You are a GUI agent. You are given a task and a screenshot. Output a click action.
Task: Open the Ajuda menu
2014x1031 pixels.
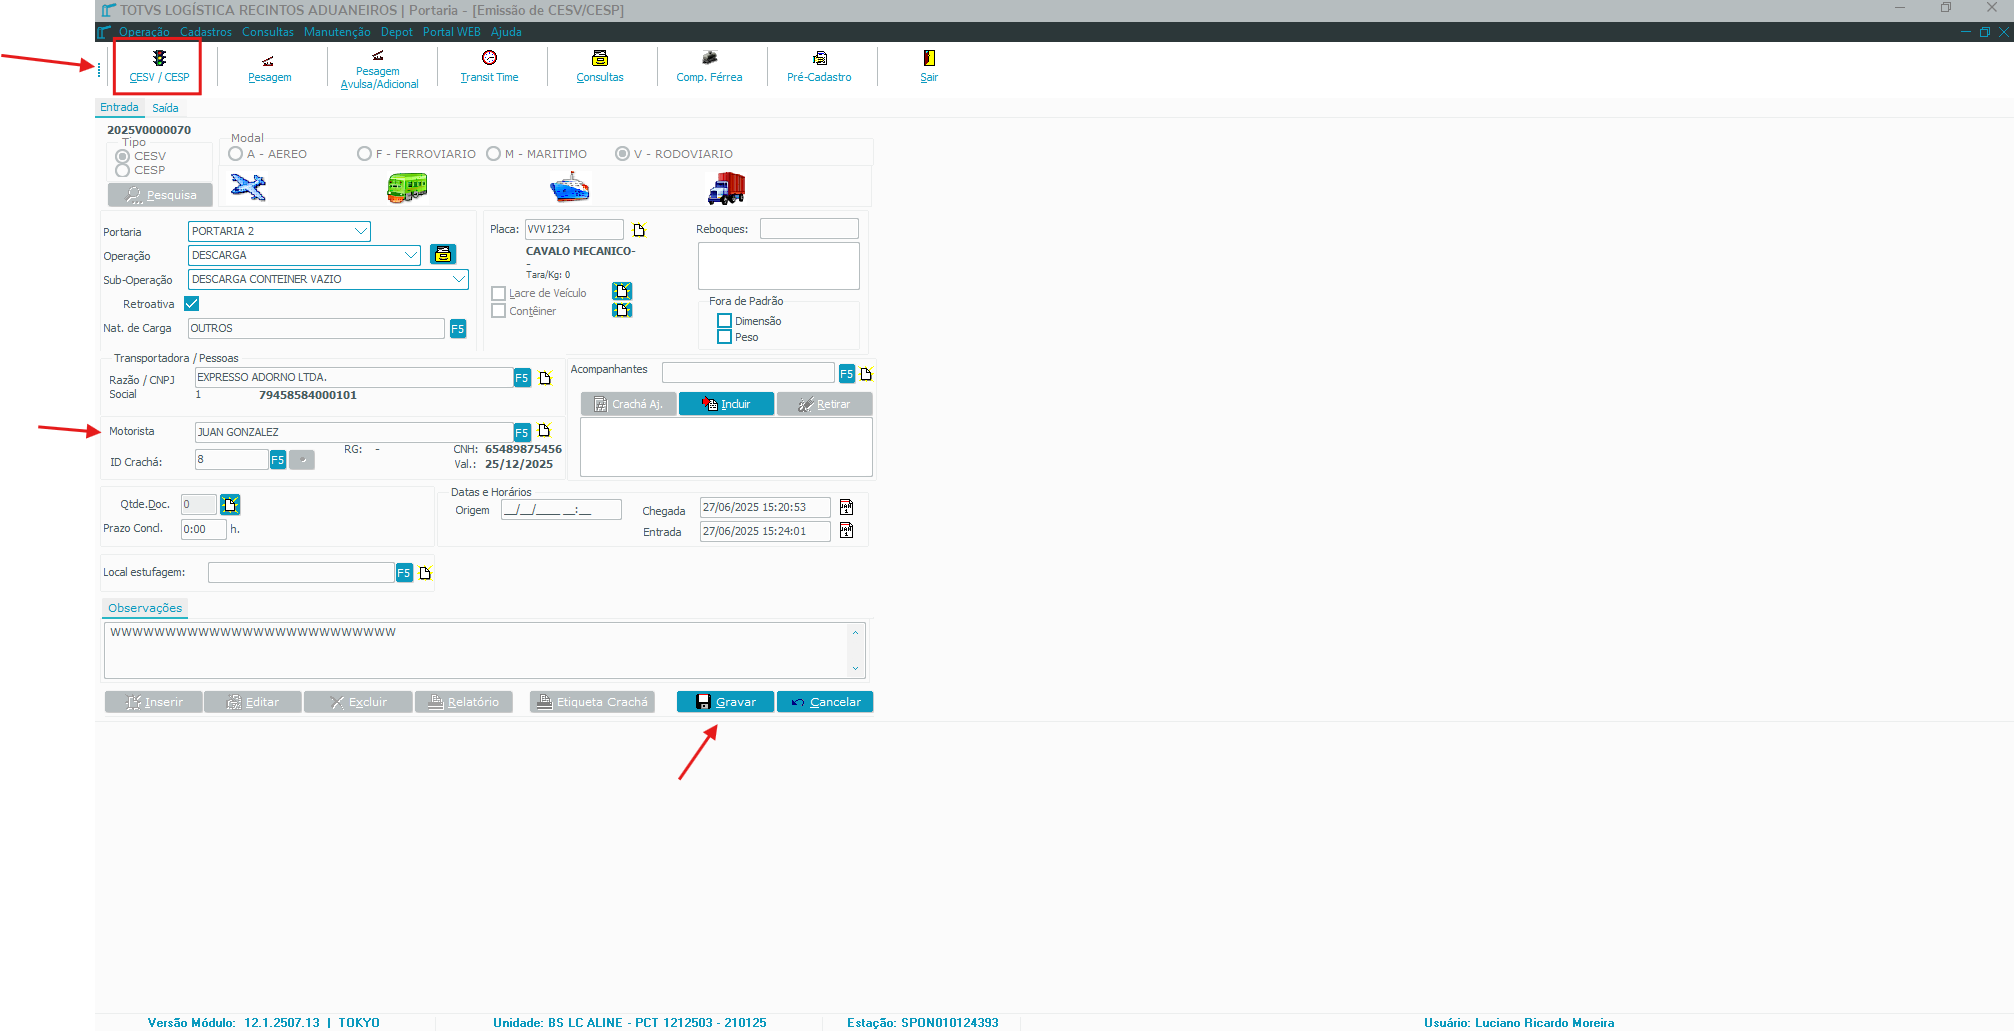click(506, 32)
